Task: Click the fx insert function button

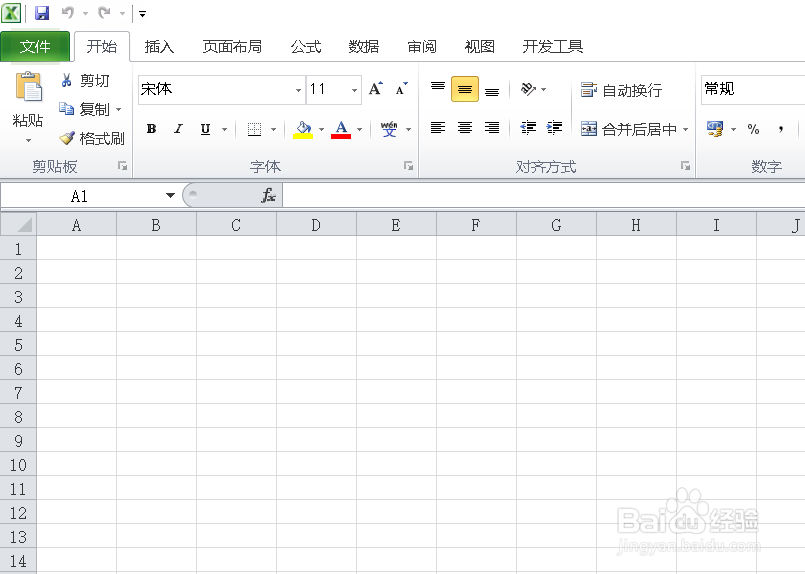Action: (x=269, y=196)
